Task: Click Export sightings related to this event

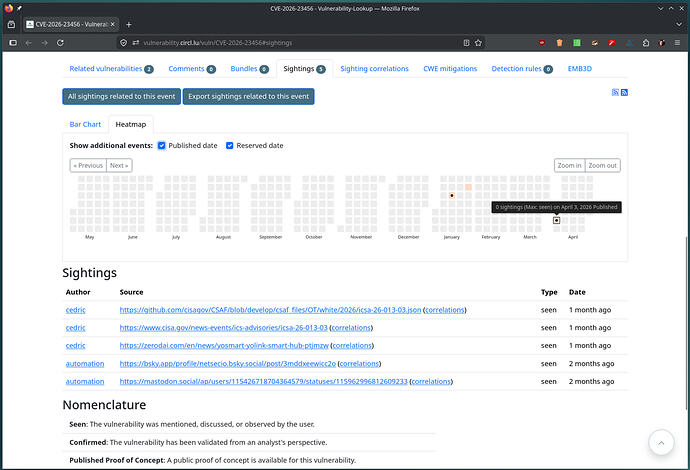Action: [249, 96]
